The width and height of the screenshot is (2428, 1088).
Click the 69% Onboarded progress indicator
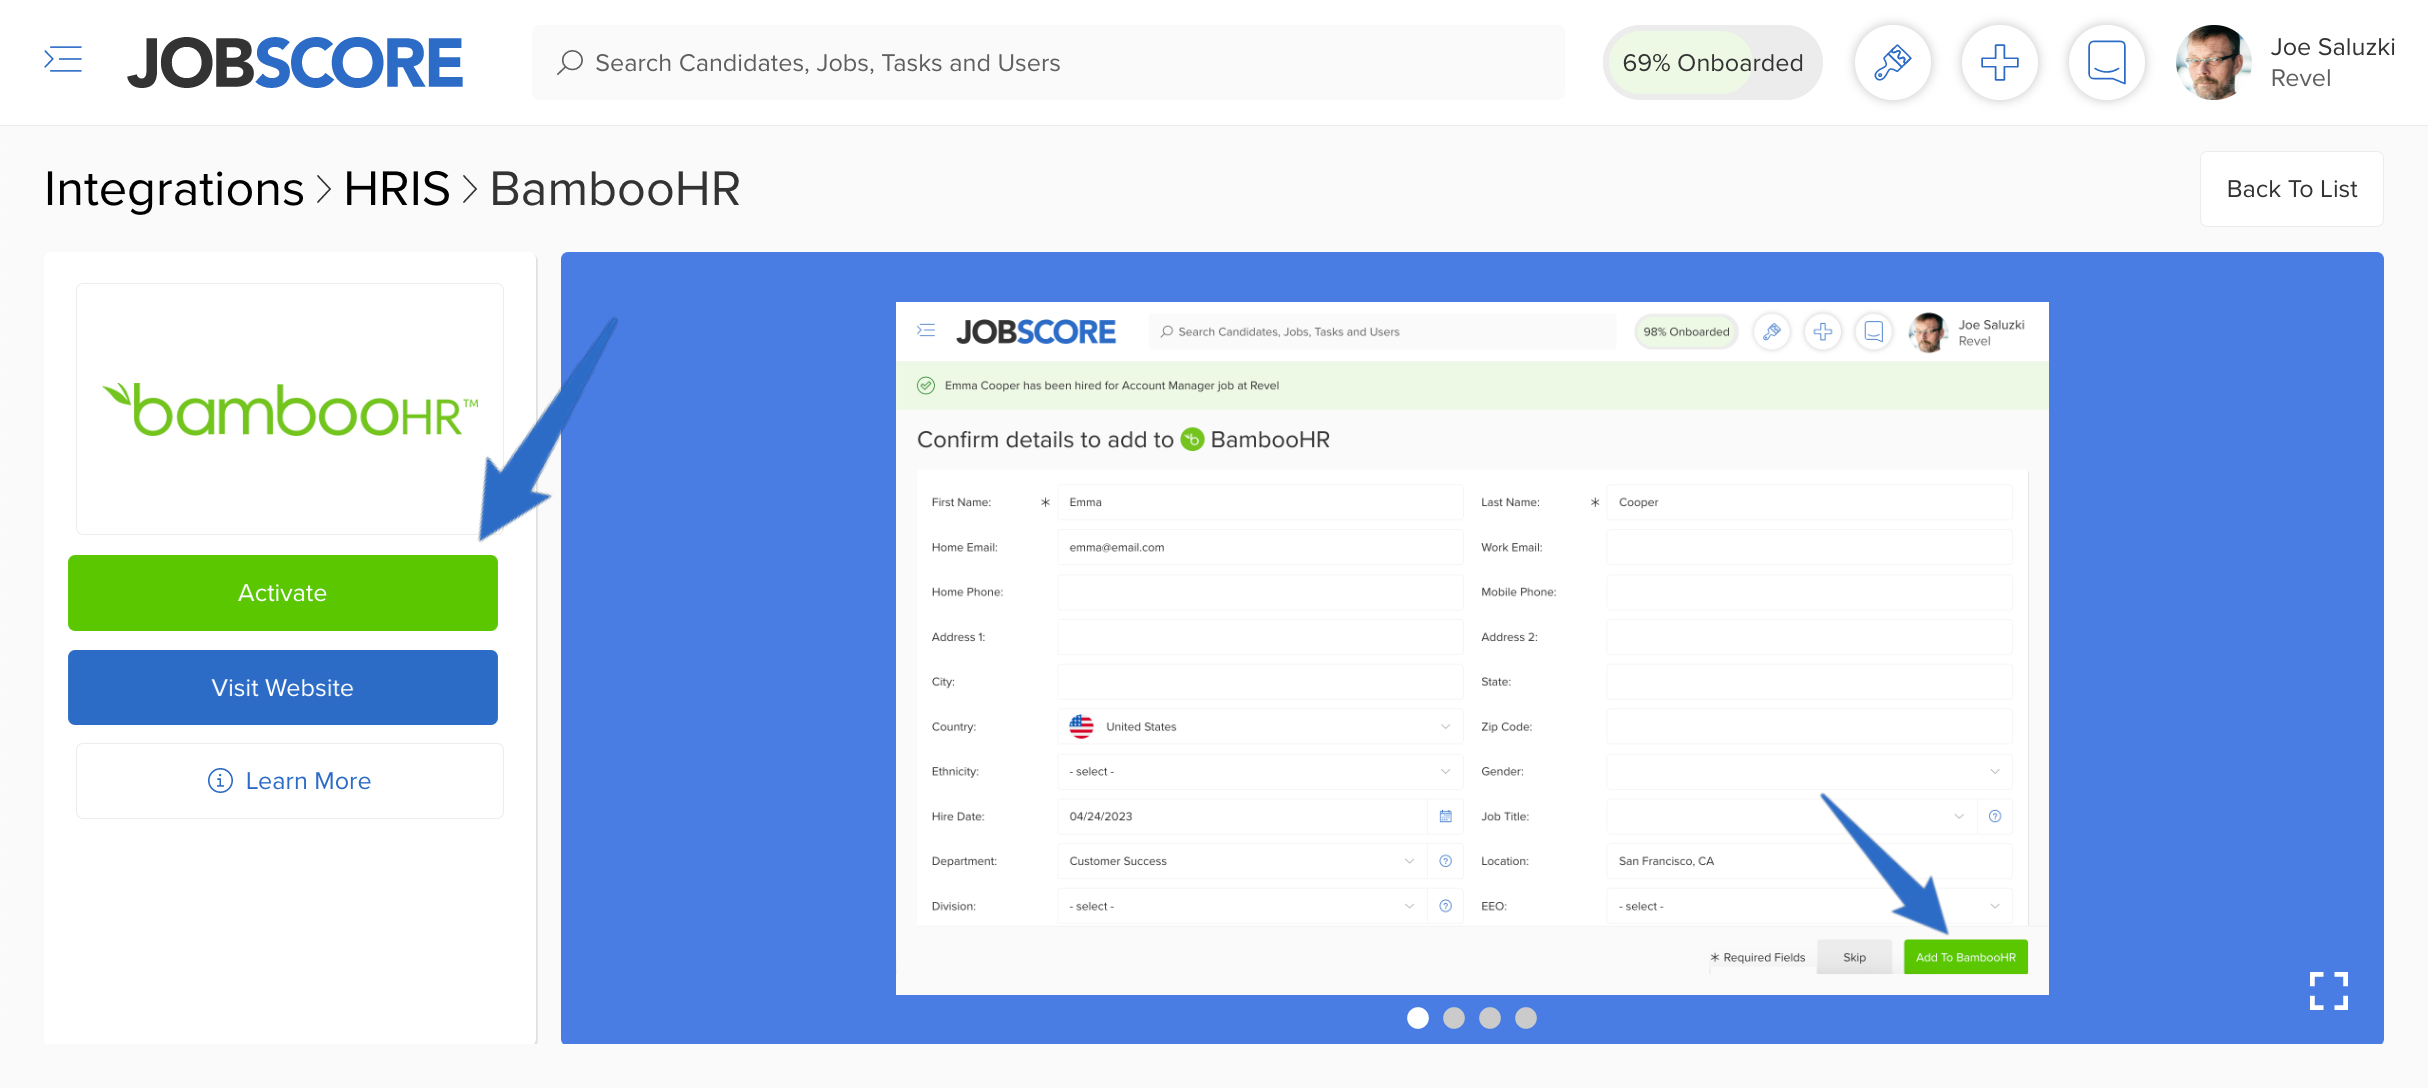[1712, 62]
